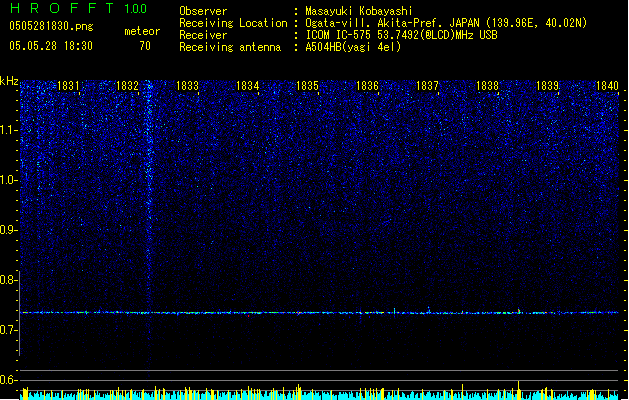Click the 1.0 kHz axis label
Screen dimensions: 629x400
pos(9,180)
